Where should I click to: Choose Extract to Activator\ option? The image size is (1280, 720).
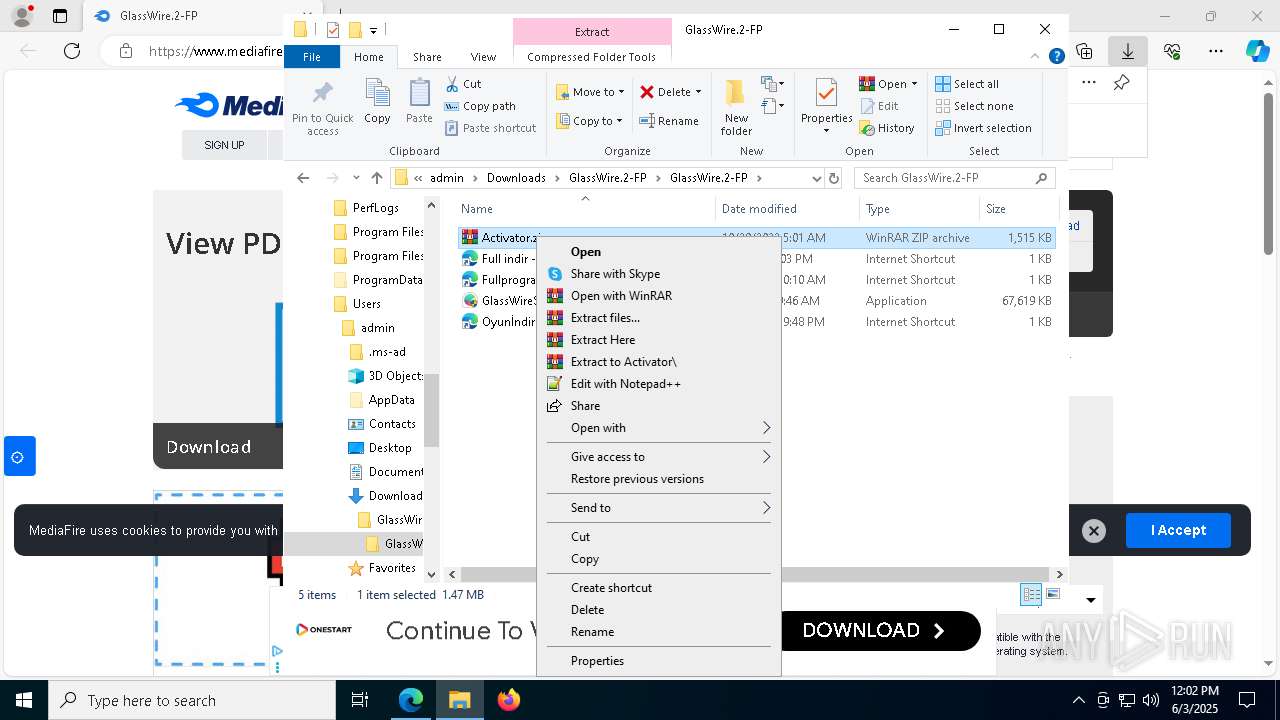click(659, 362)
